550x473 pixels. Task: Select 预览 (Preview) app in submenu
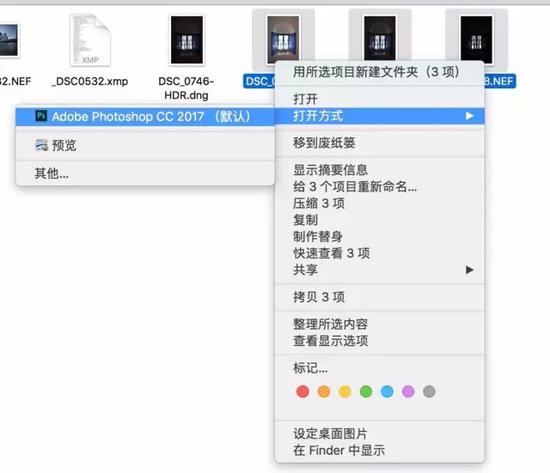(145, 145)
